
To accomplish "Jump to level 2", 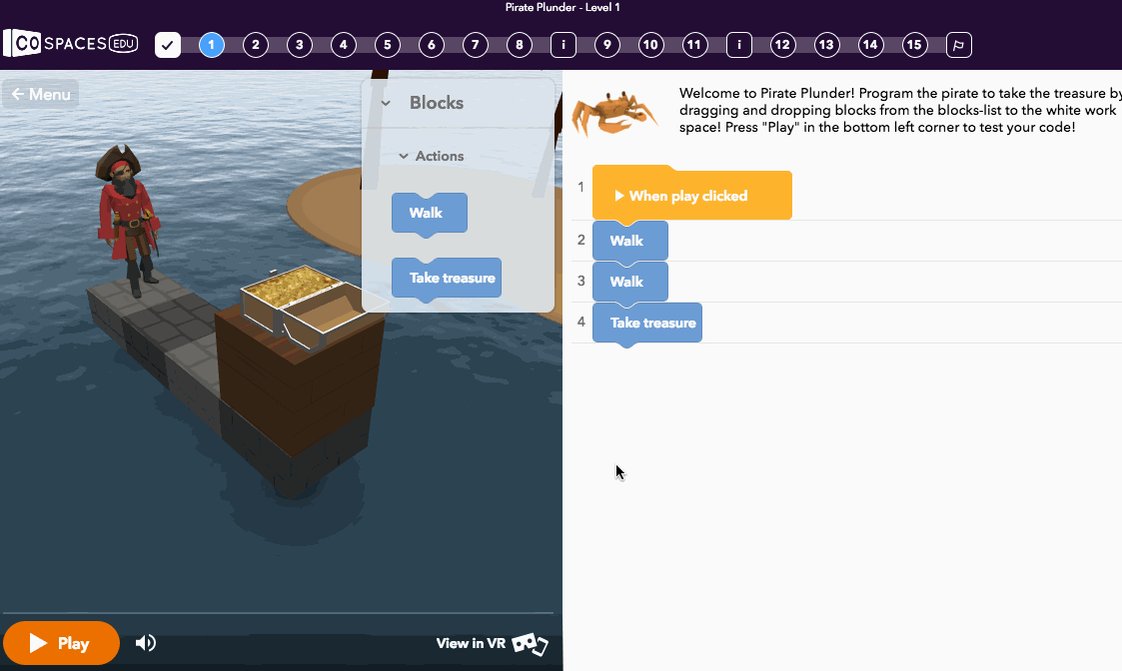I will (x=255, y=45).
